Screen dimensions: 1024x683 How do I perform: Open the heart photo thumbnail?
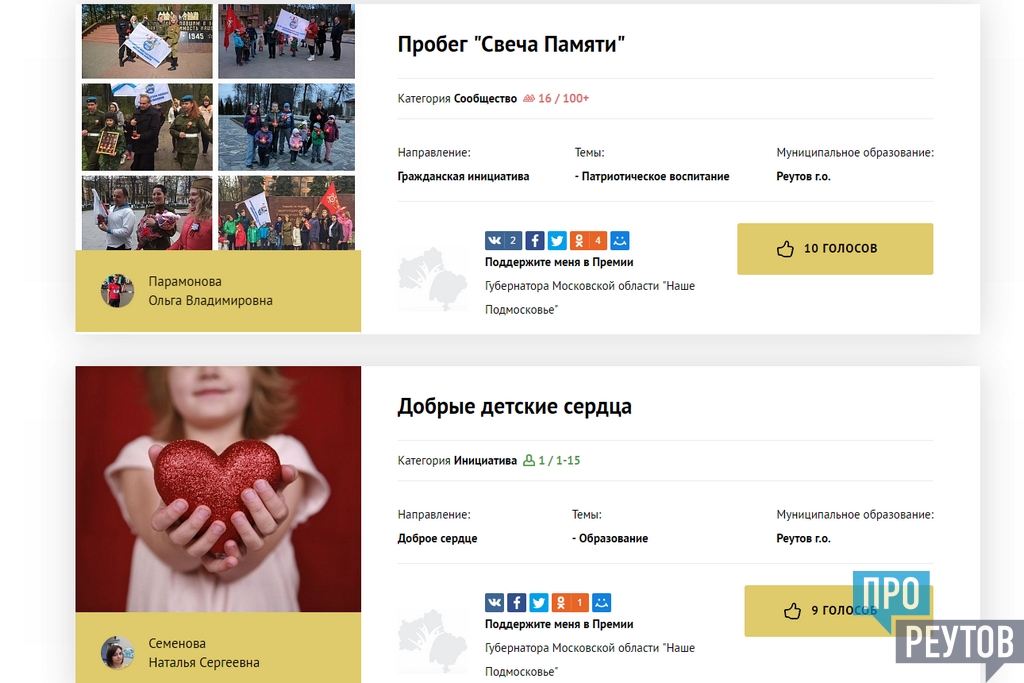coord(218,488)
